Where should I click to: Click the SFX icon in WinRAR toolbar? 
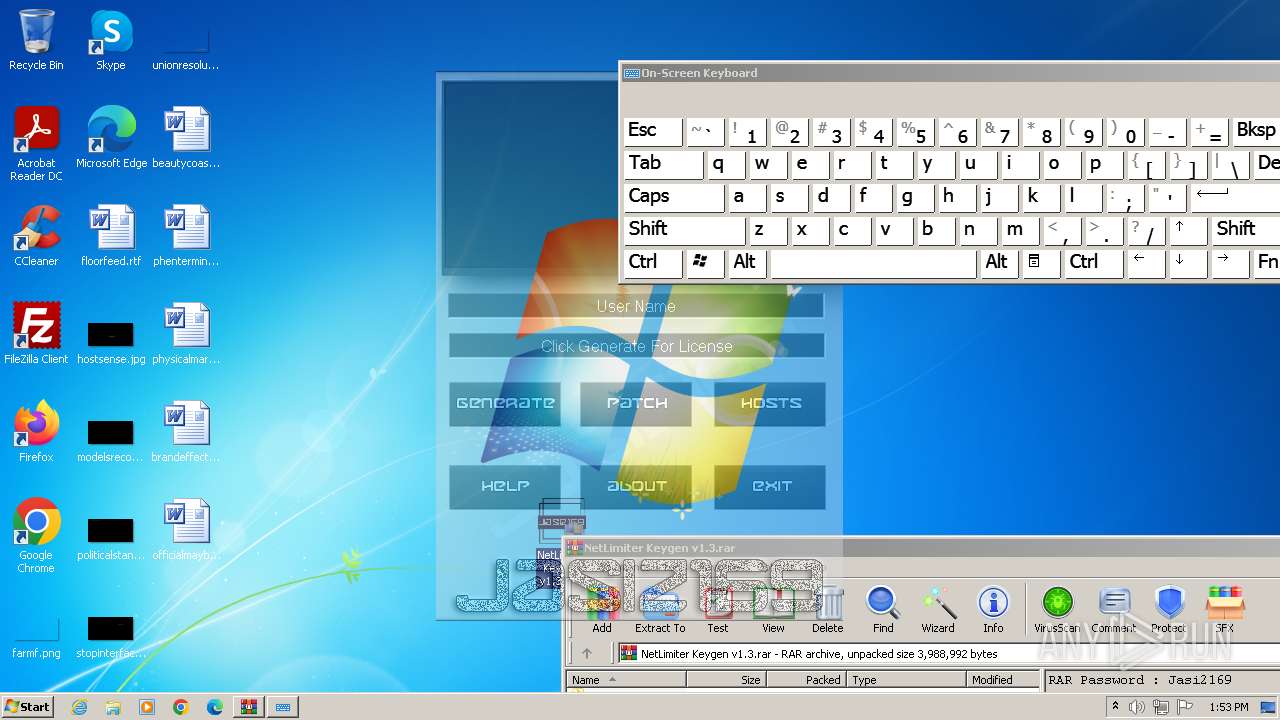(x=1225, y=609)
